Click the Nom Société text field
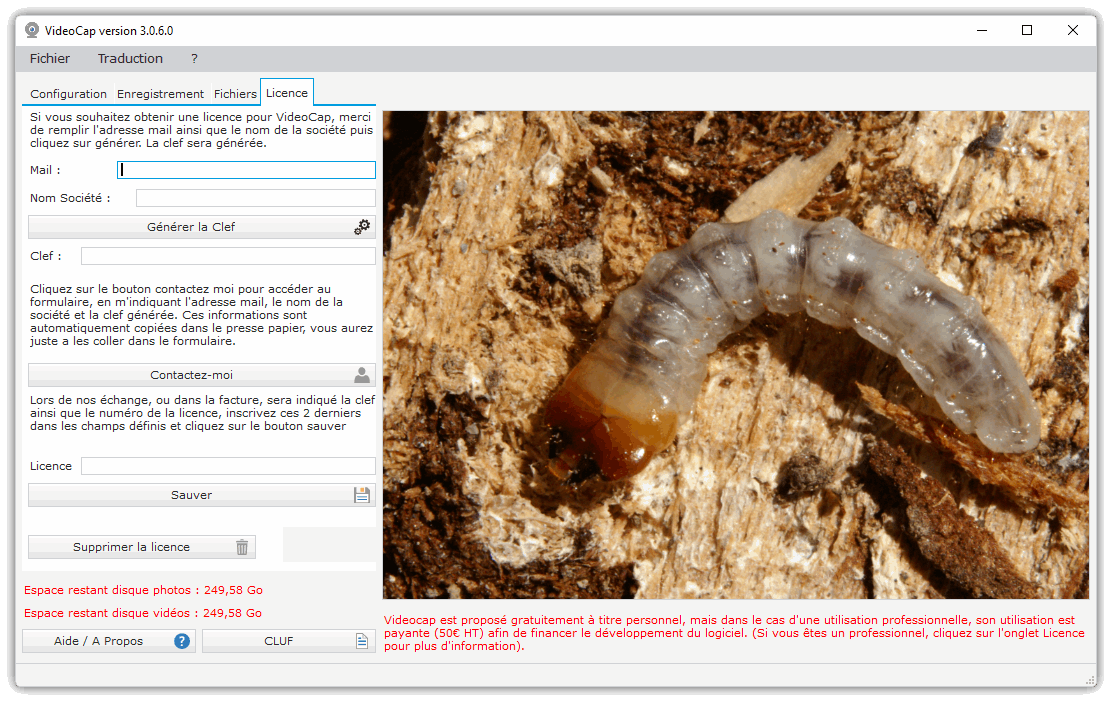Viewport: 1112px width, 702px height. [x=256, y=198]
